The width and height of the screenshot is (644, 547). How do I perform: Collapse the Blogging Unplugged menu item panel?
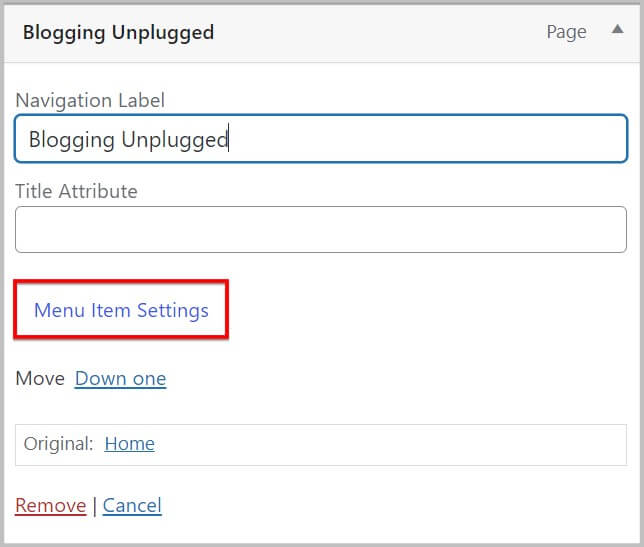pyautogui.click(x=617, y=31)
